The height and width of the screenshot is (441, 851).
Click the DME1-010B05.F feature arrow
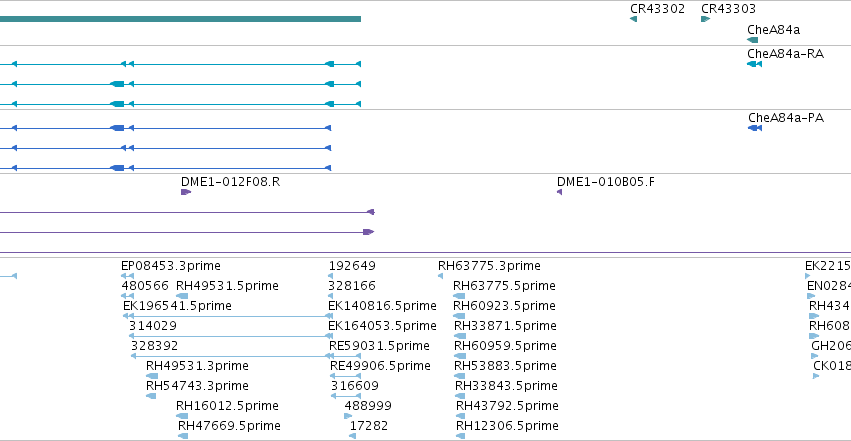pos(560,192)
